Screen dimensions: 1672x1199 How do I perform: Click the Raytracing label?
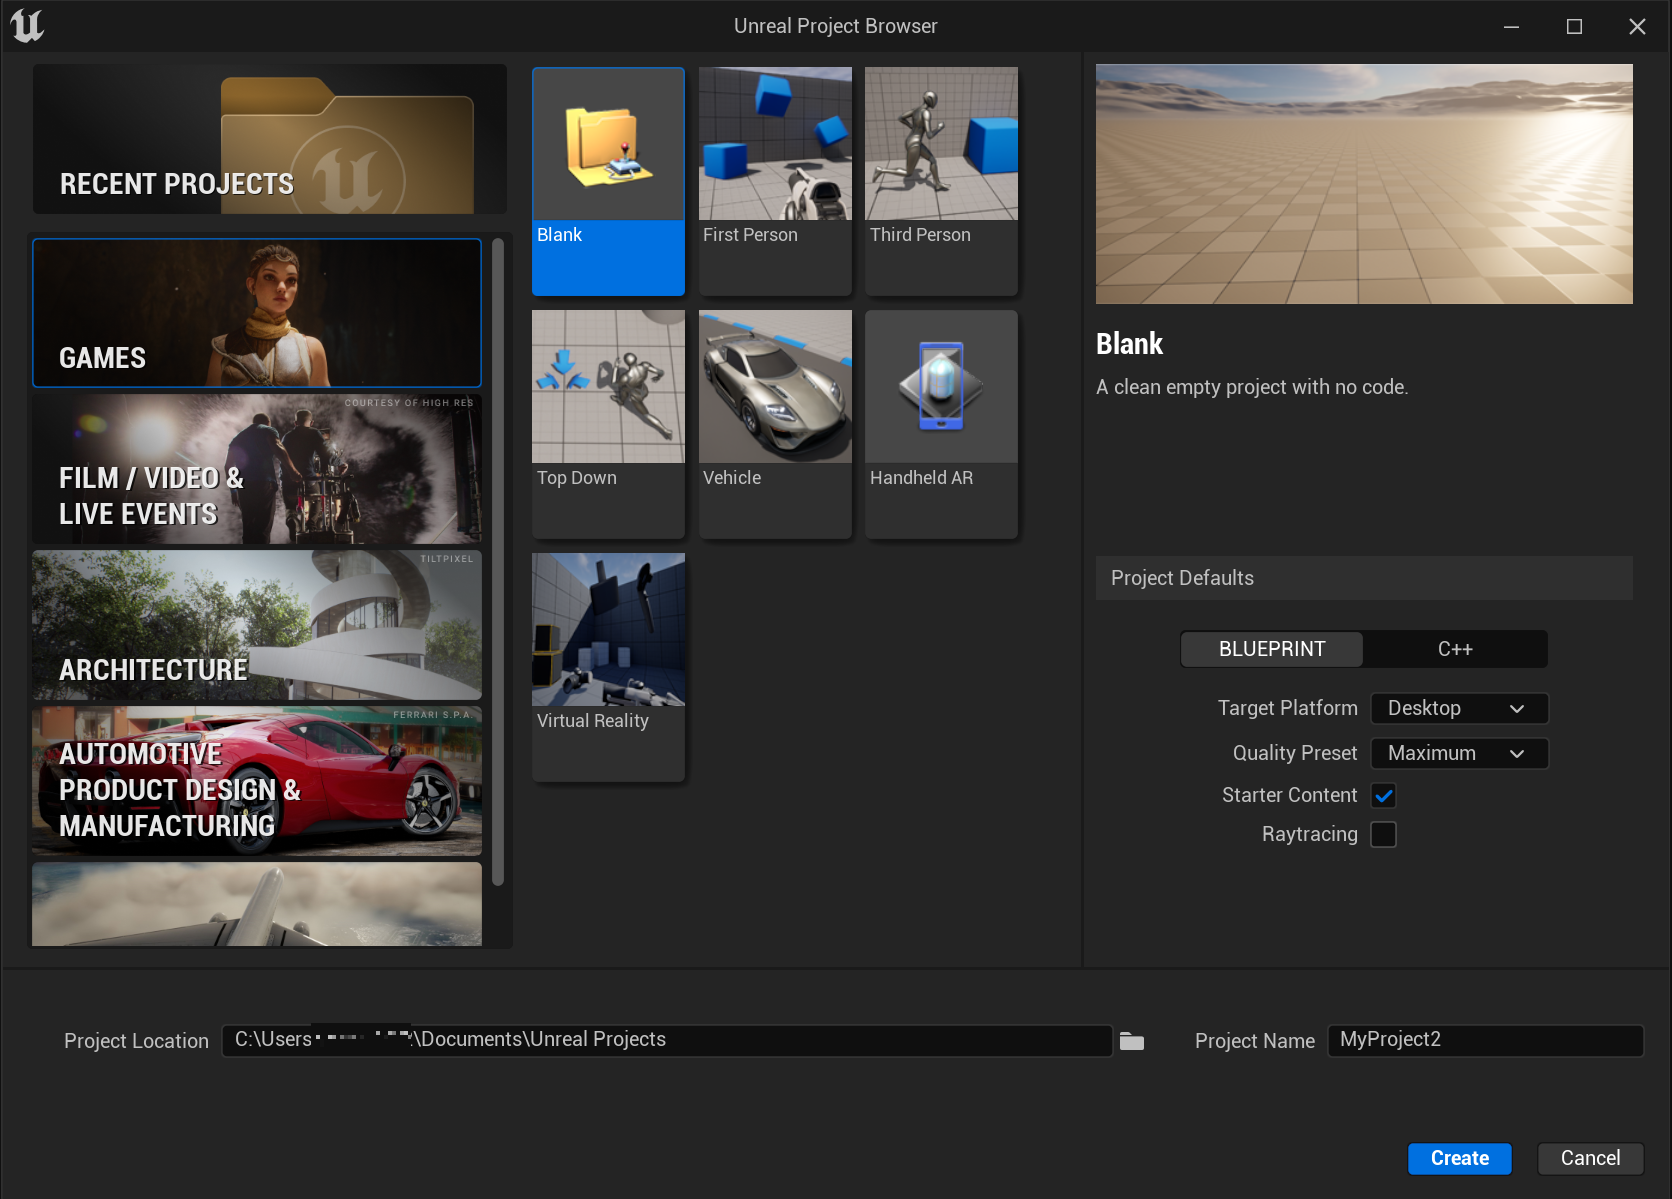coord(1309,834)
